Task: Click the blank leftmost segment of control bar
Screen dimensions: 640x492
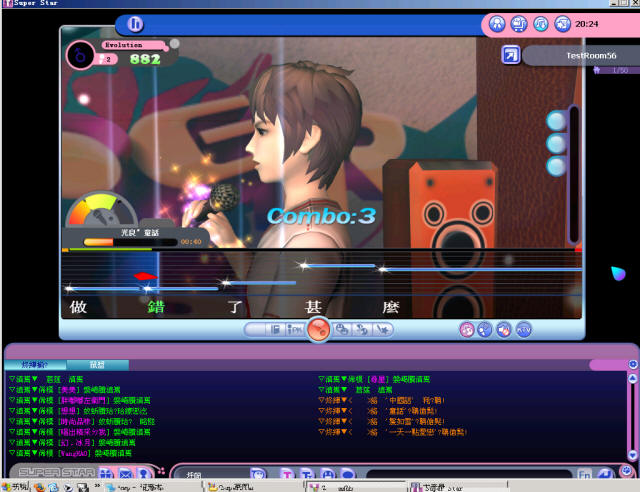Action: click(x=256, y=329)
